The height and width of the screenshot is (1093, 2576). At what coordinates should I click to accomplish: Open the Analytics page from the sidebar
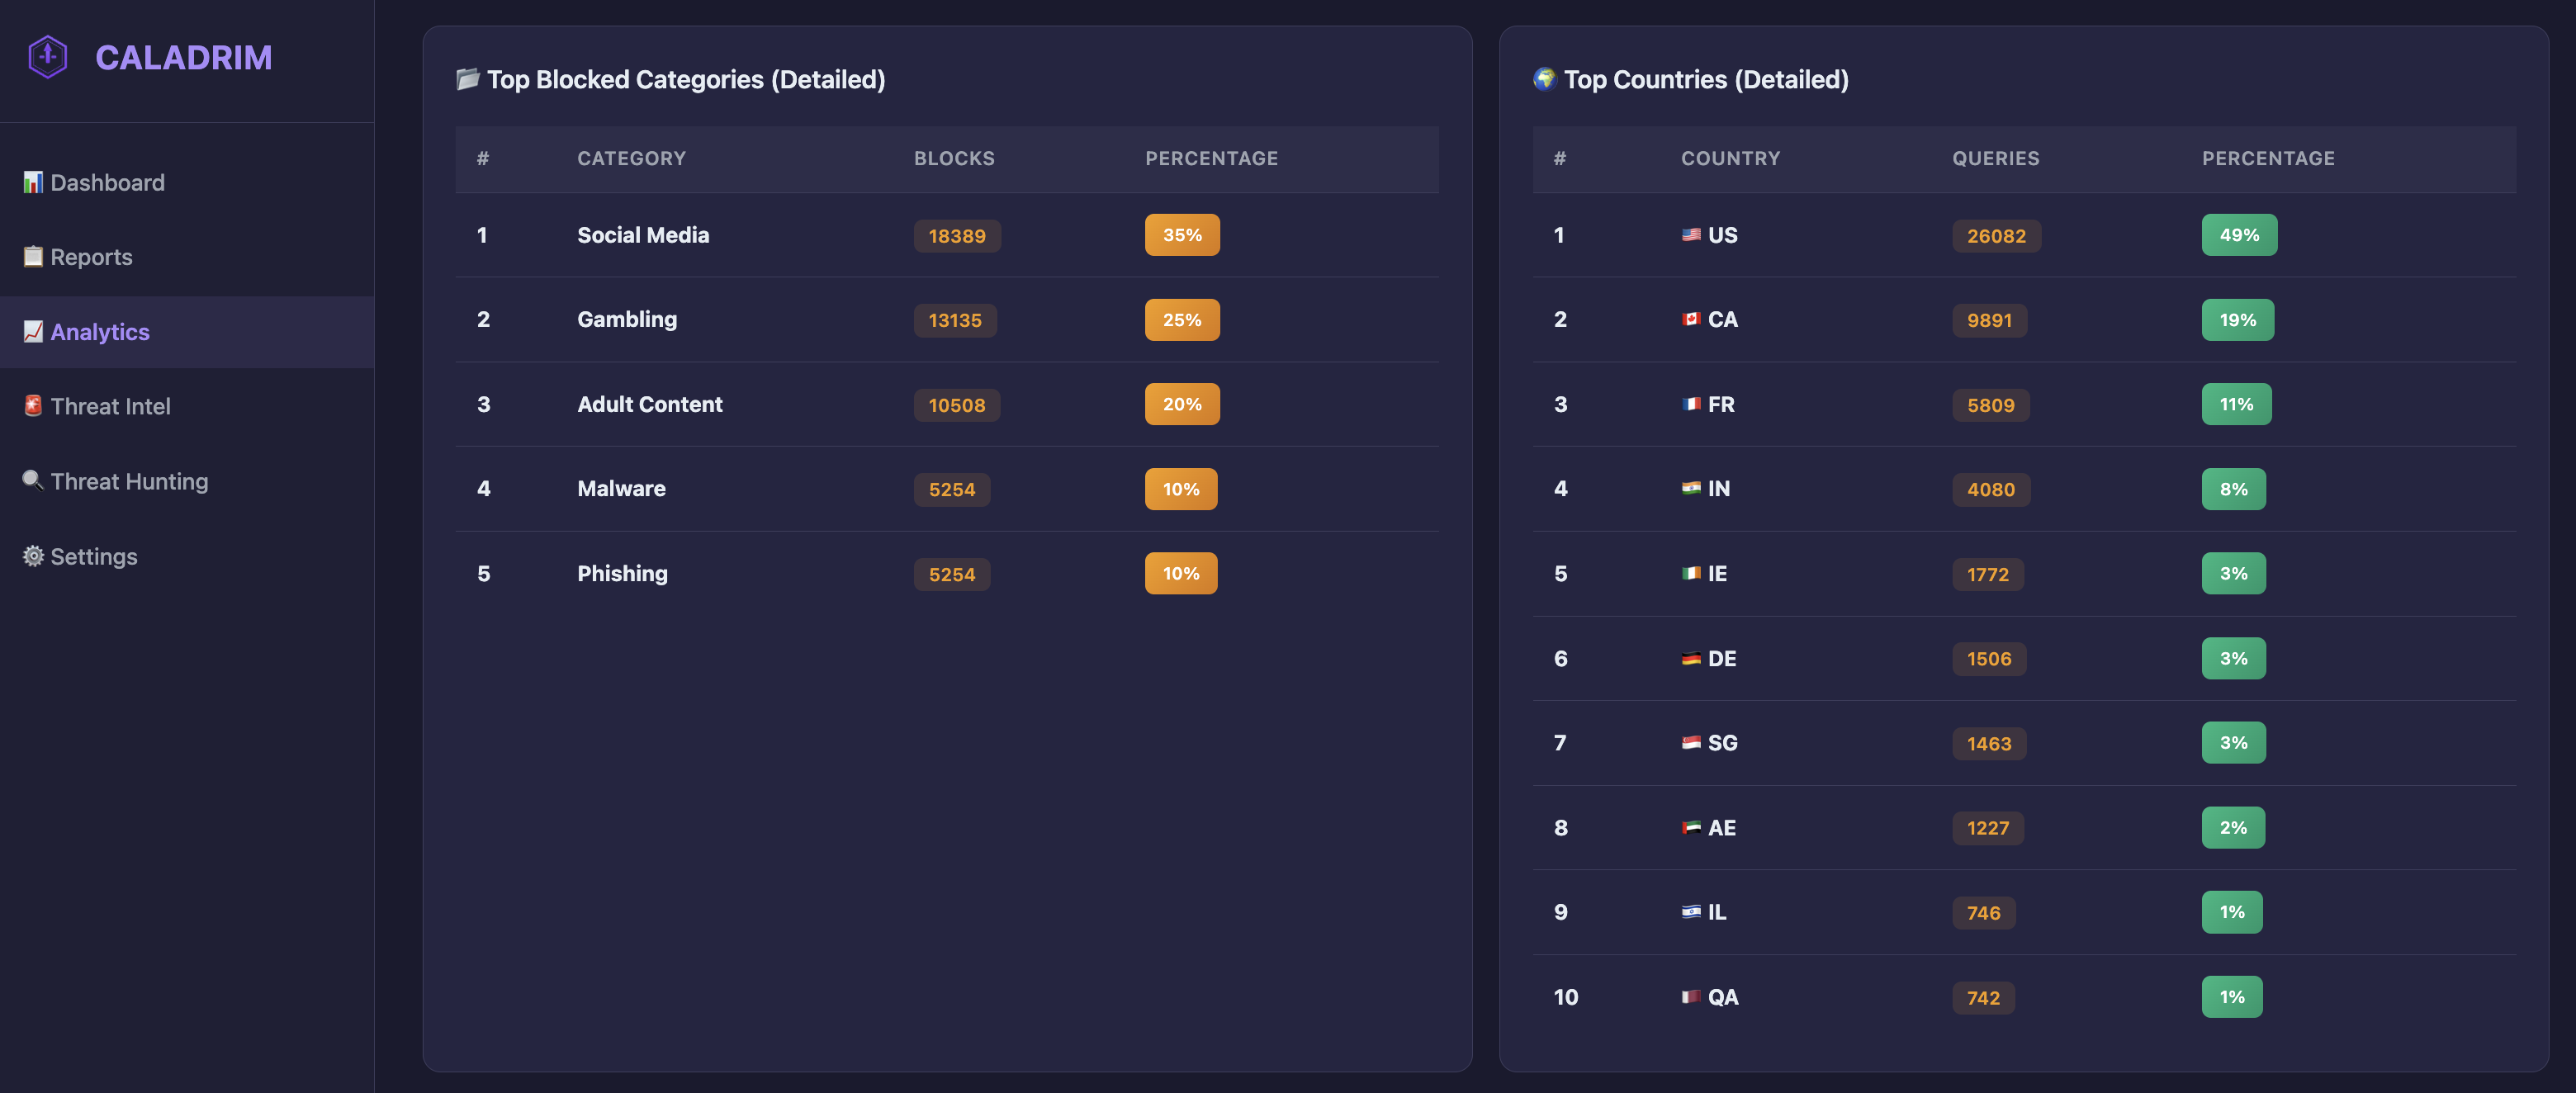(x=100, y=331)
